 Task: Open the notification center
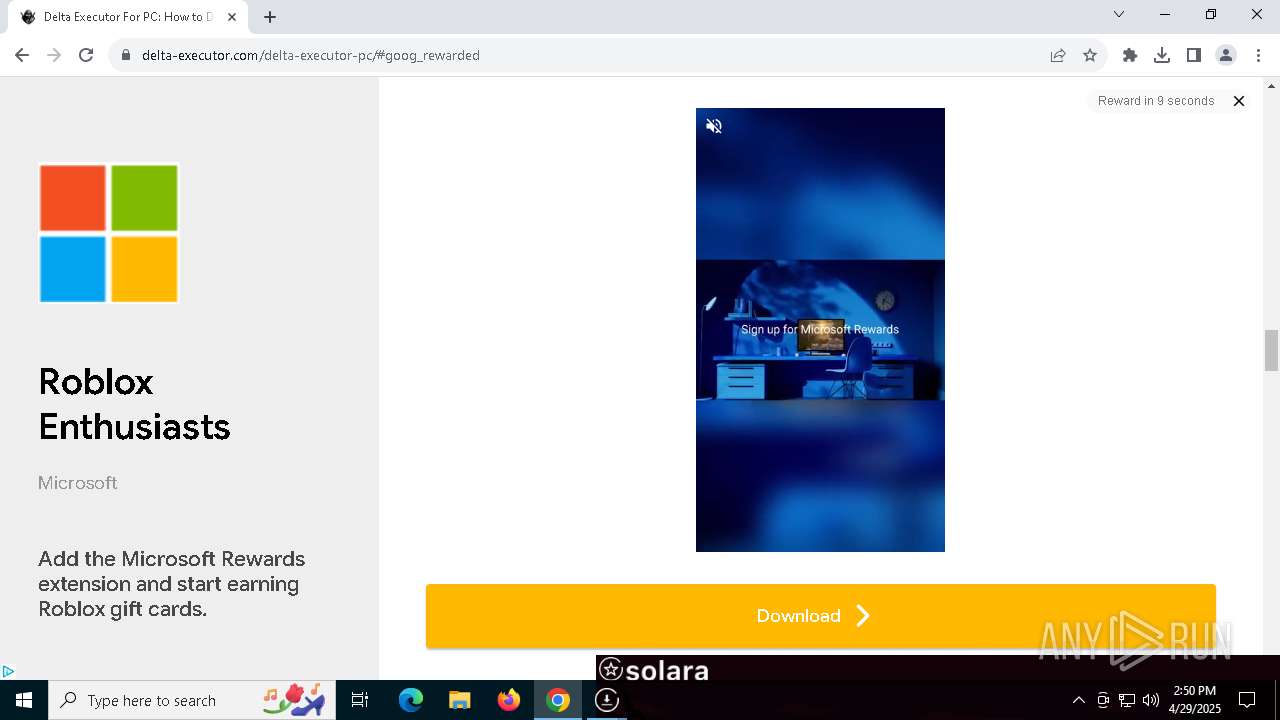click(1247, 700)
